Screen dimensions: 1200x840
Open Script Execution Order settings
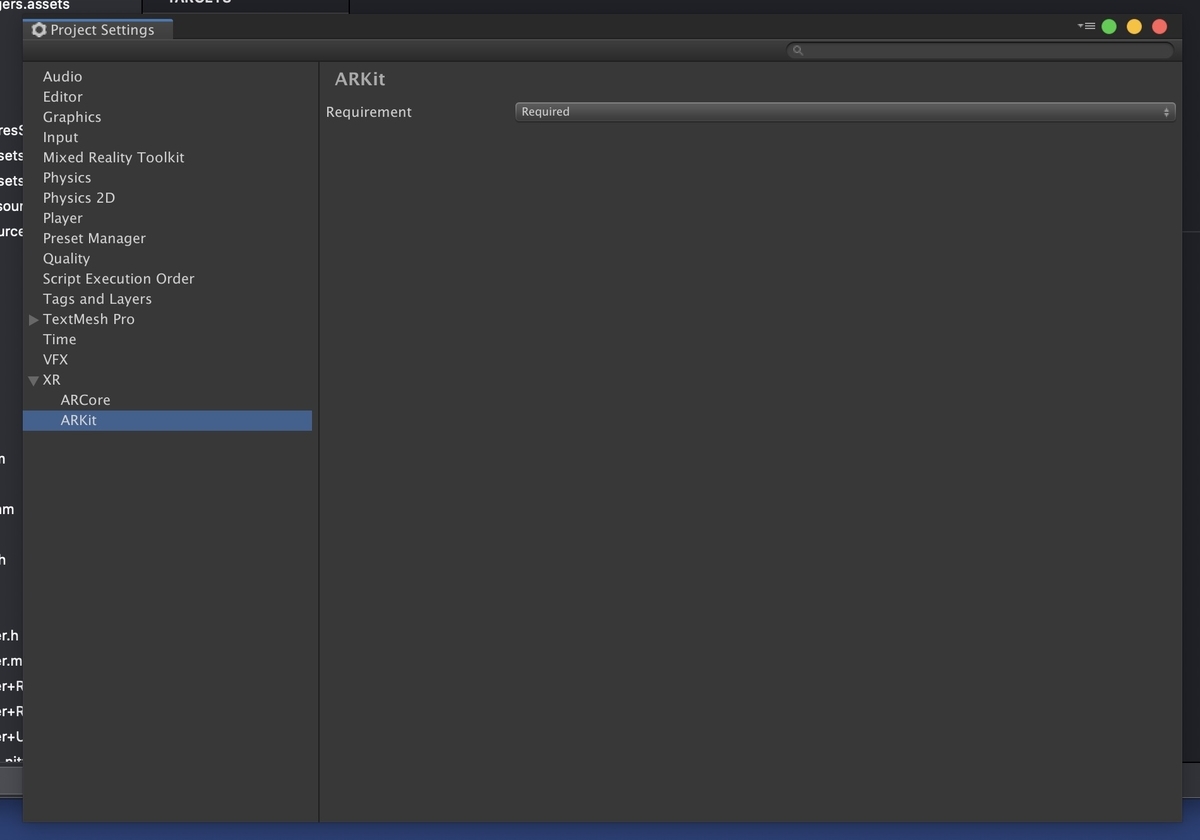pos(118,278)
